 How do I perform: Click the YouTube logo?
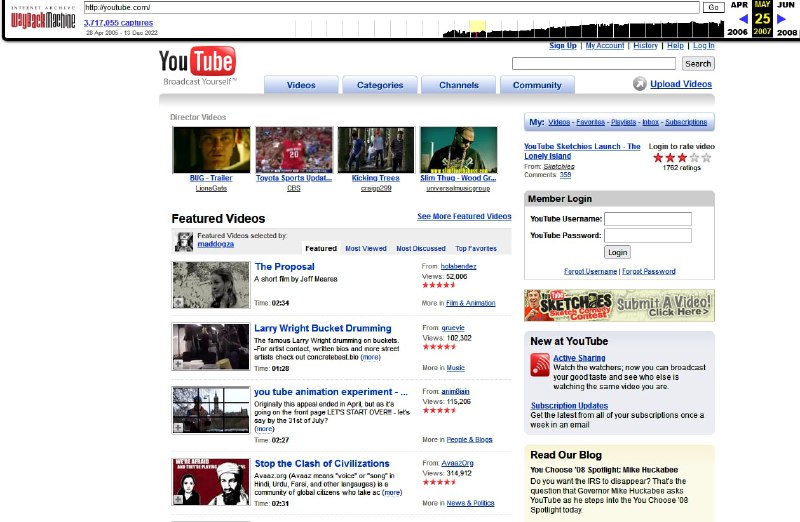point(198,62)
